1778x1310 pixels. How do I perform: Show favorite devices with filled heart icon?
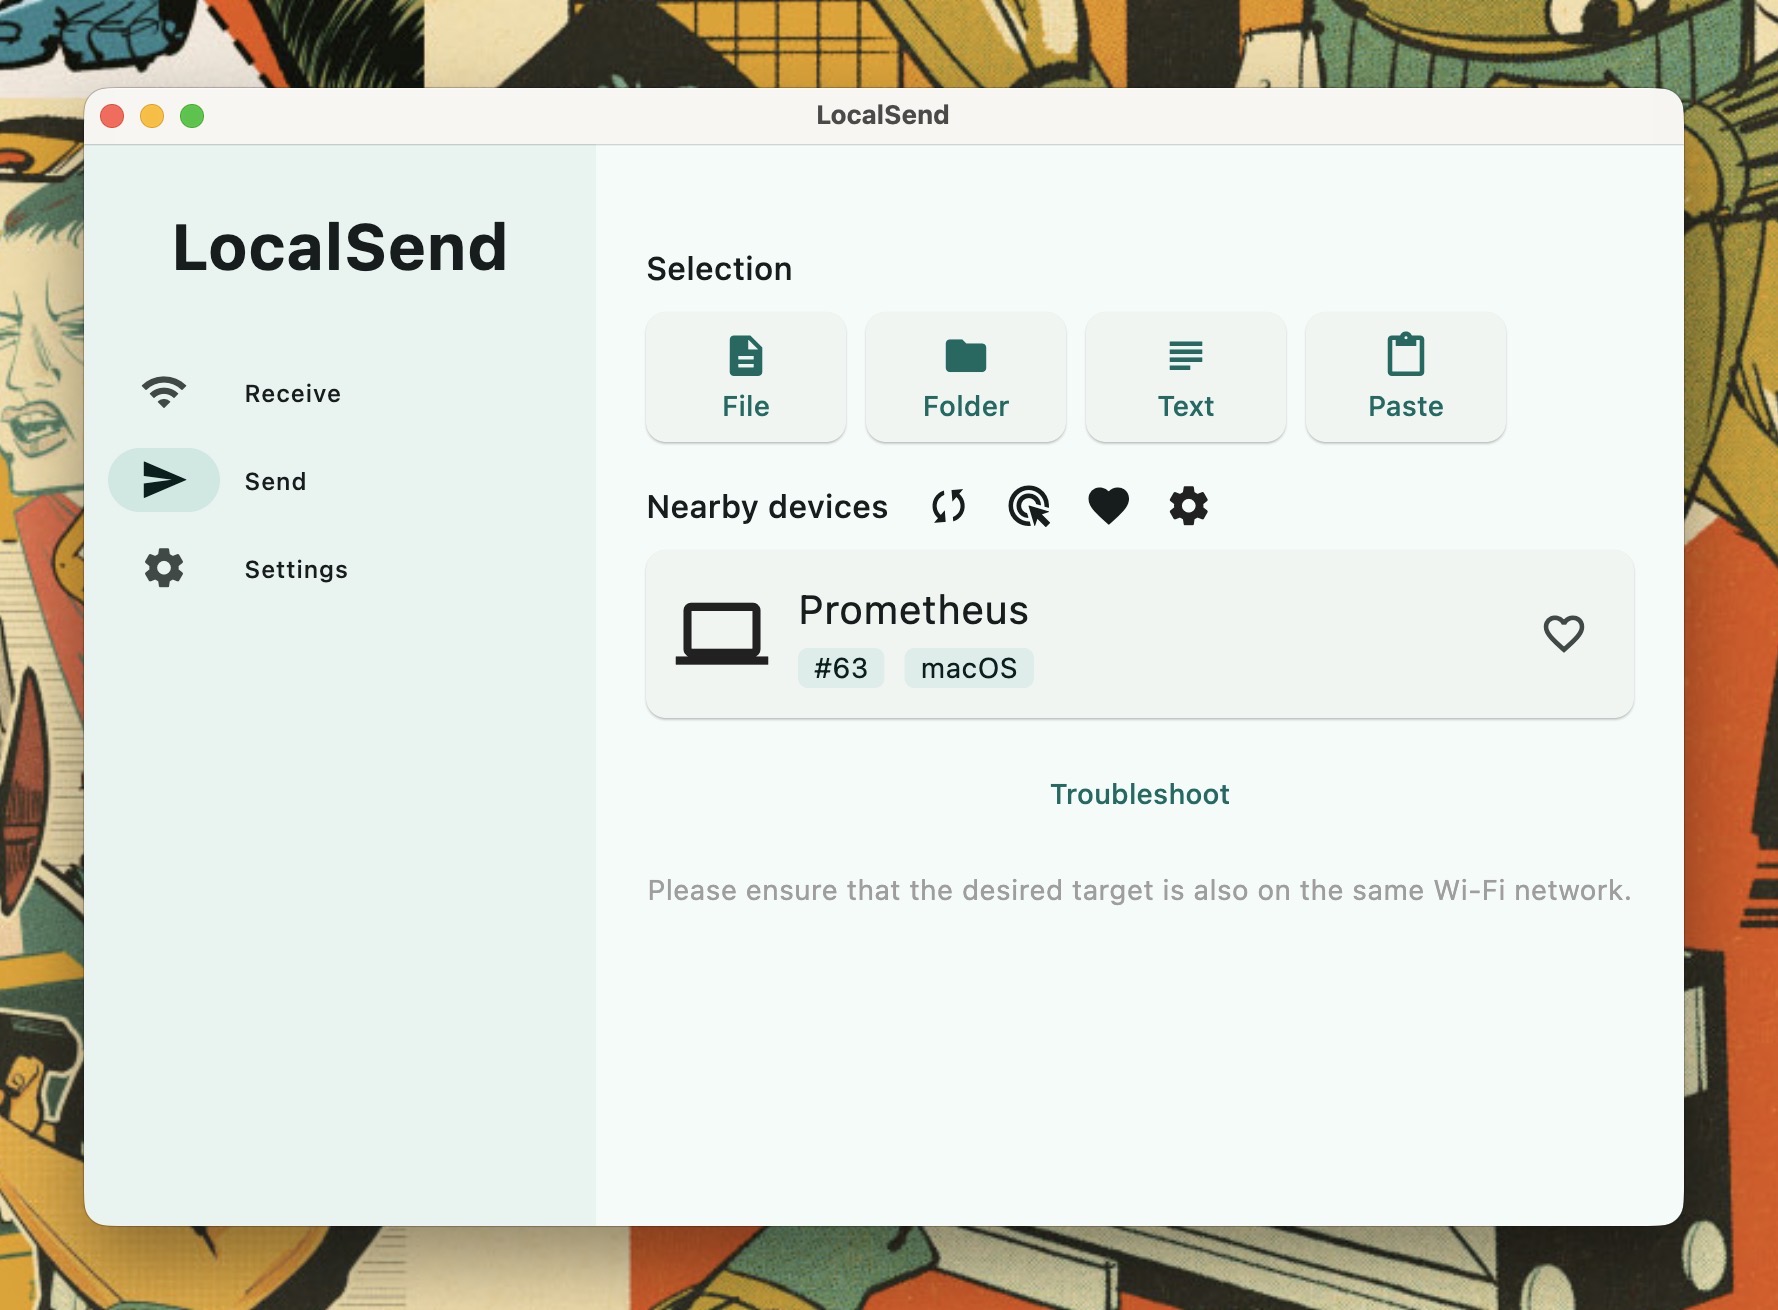pyautogui.click(x=1108, y=507)
